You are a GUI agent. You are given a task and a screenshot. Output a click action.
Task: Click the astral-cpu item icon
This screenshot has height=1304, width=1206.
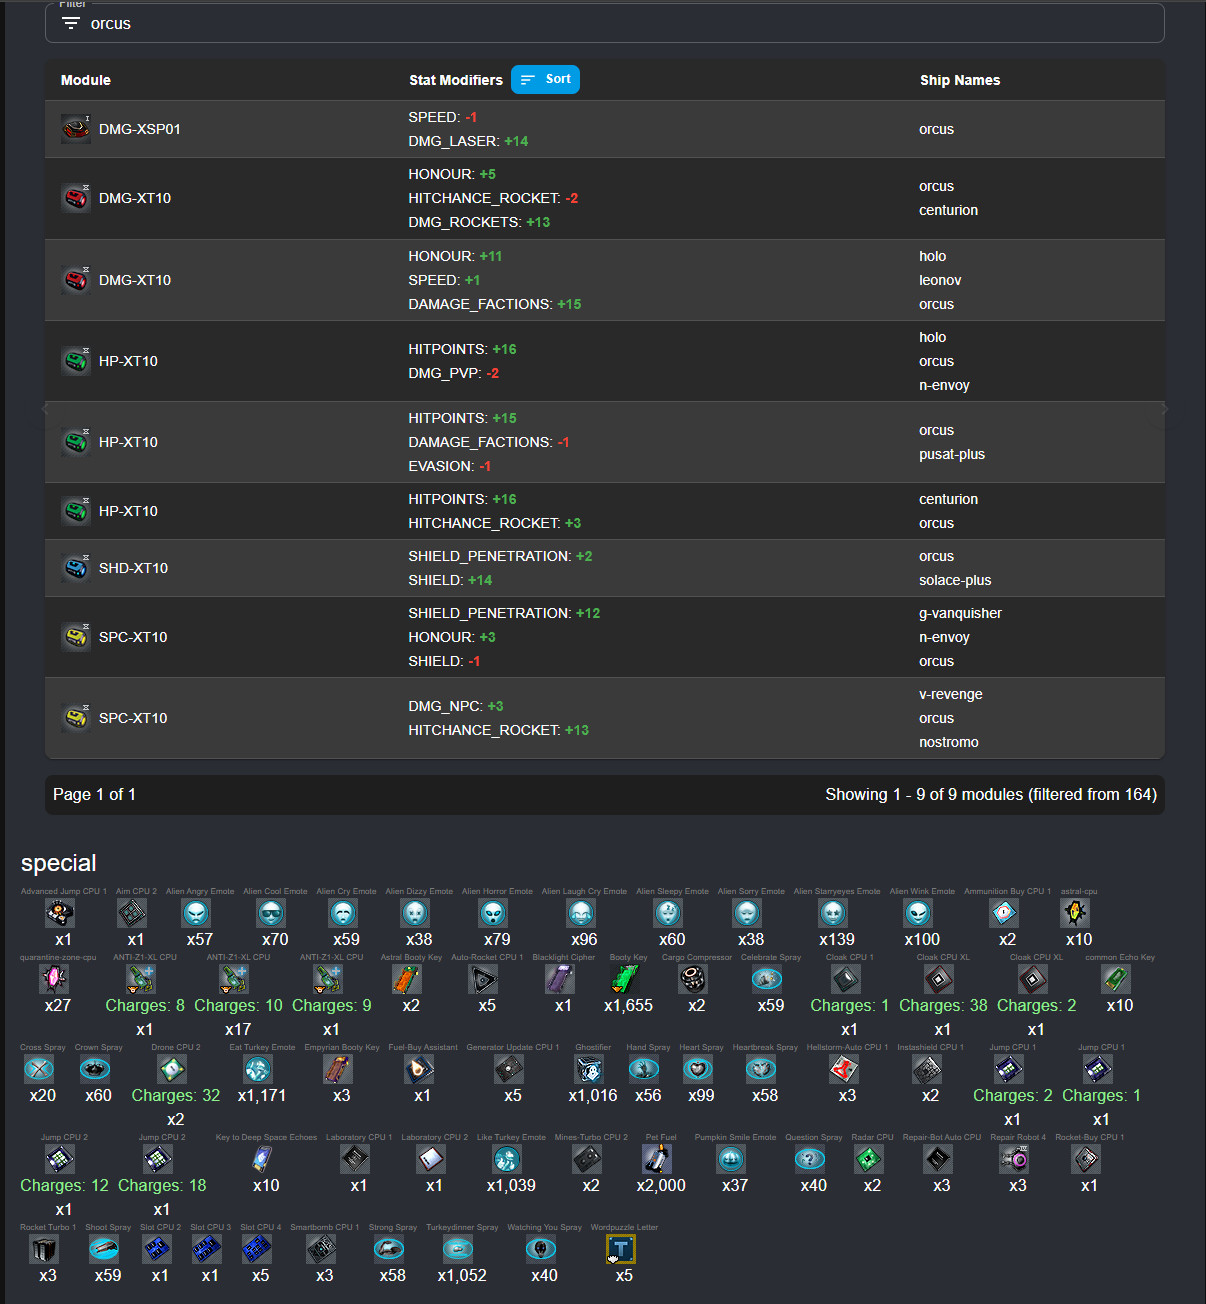(x=1075, y=912)
